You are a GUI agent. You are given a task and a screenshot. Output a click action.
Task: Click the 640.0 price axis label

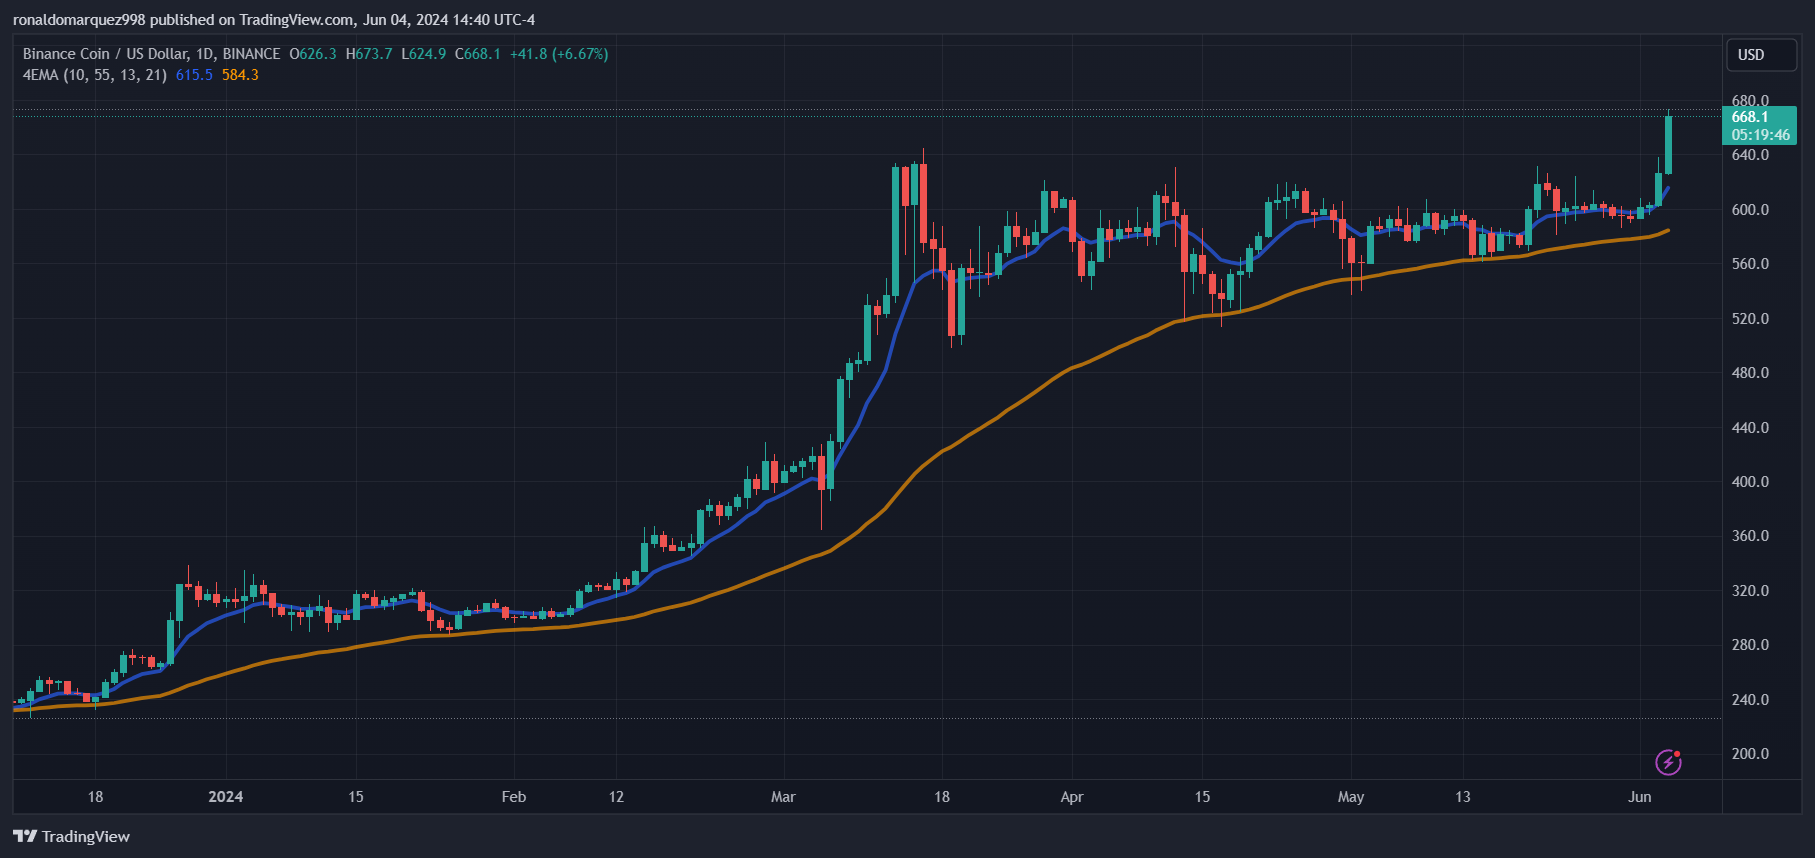click(1750, 155)
